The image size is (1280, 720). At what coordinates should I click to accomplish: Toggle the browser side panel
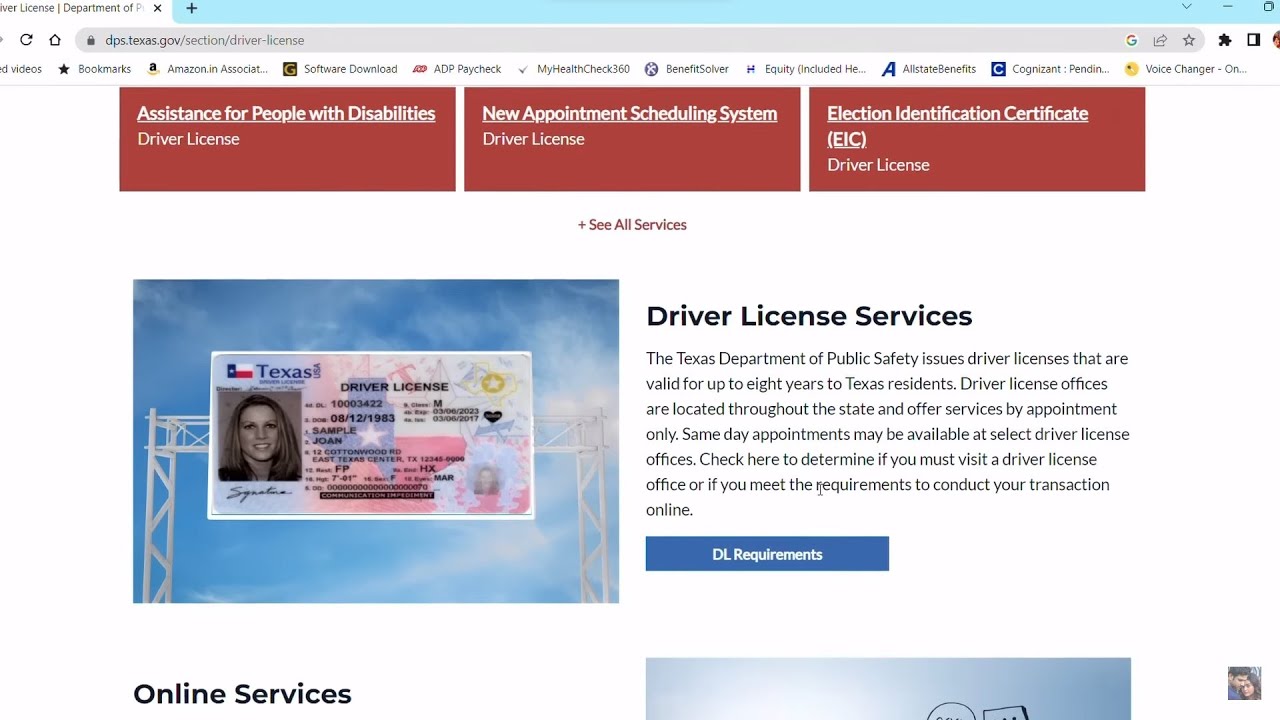point(1253,40)
